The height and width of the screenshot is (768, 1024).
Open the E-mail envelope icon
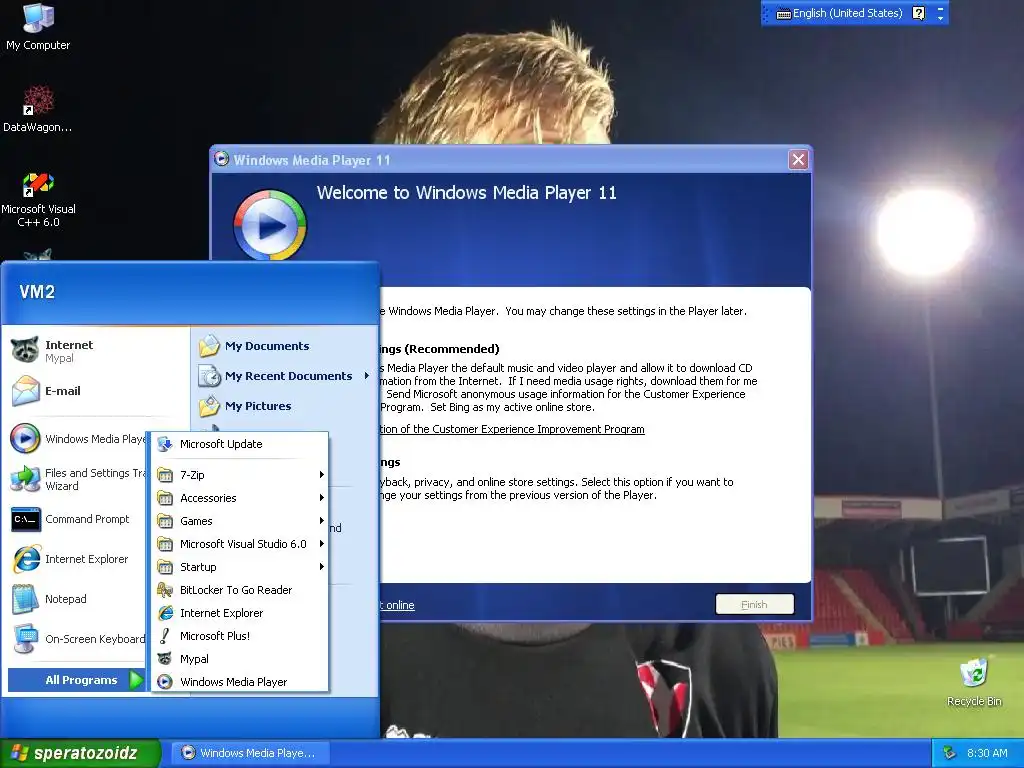click(25, 391)
